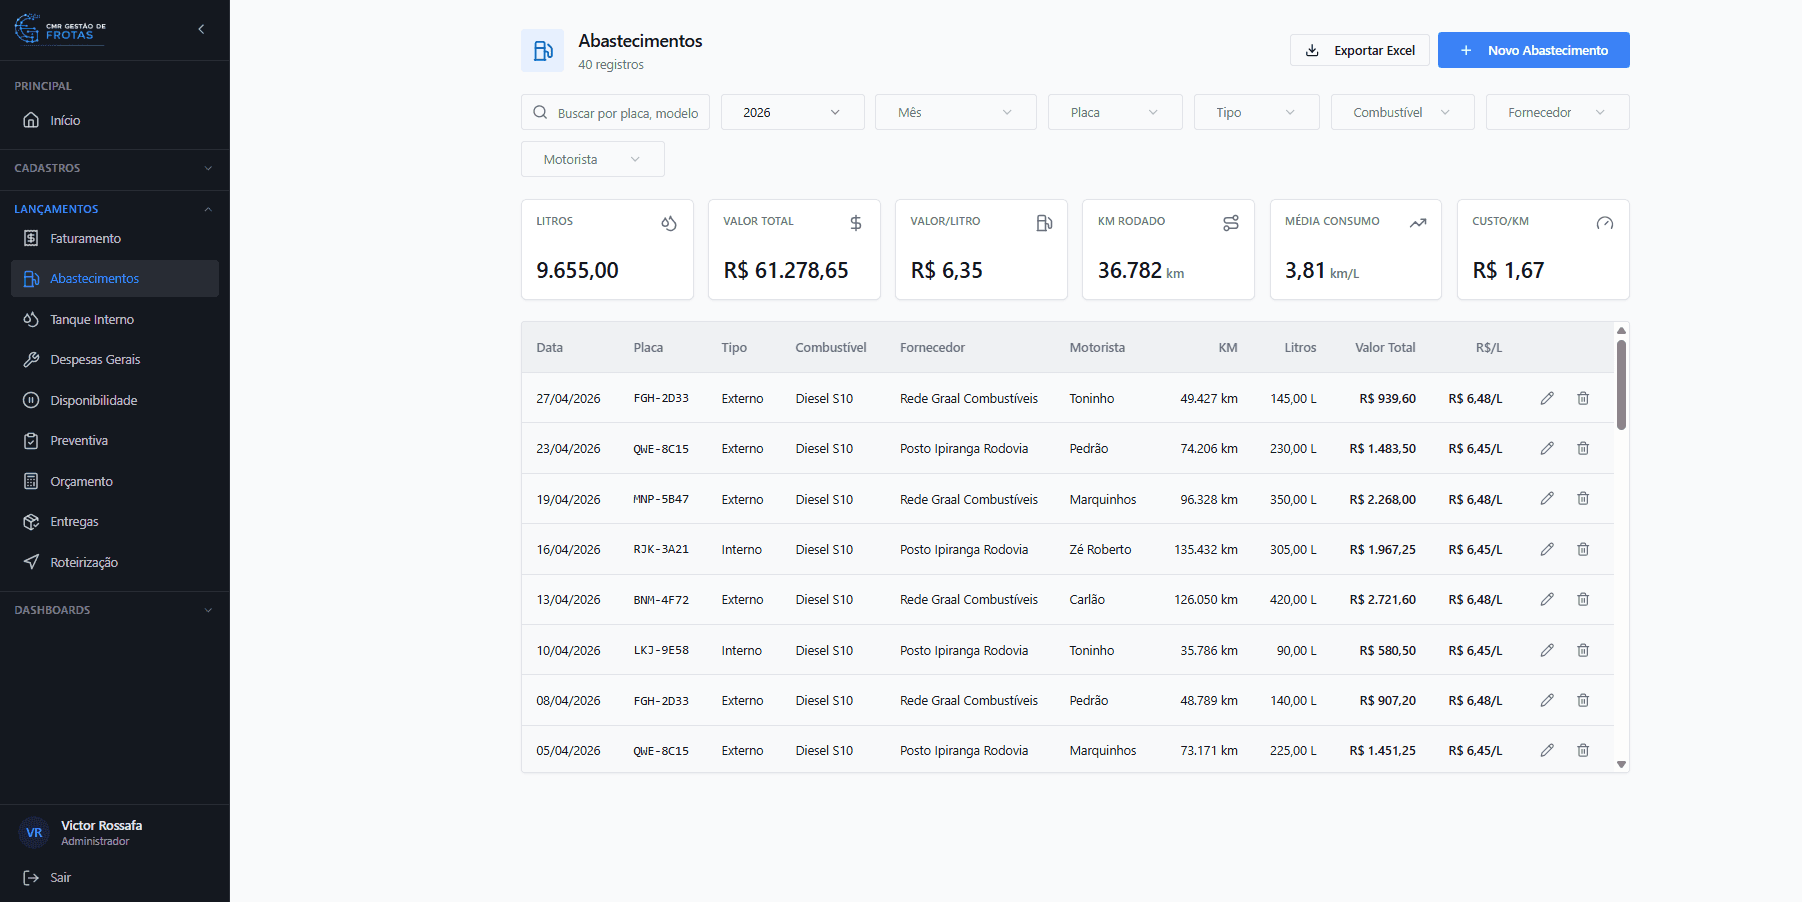Click the search by placa input field
This screenshot has height=902, width=1802.
pyautogui.click(x=615, y=112)
